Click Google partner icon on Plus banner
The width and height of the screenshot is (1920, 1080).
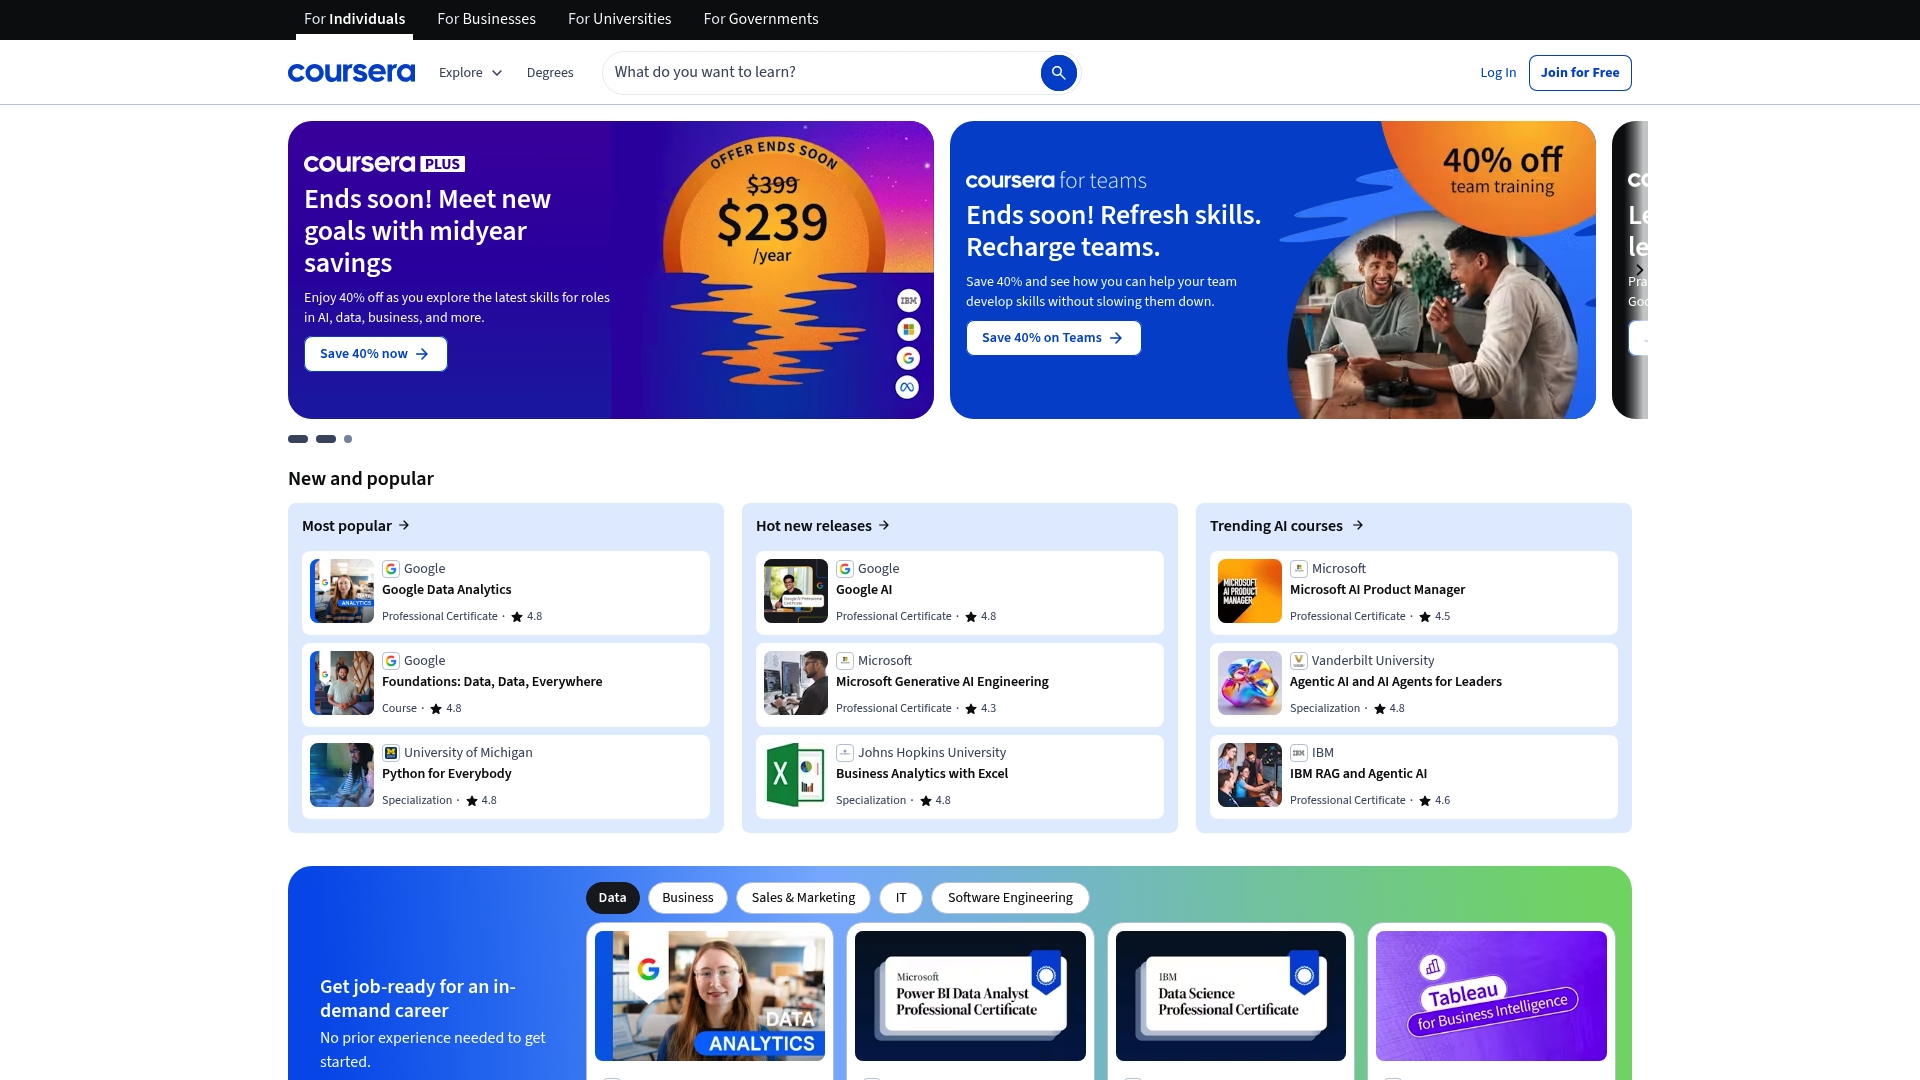pyautogui.click(x=908, y=358)
